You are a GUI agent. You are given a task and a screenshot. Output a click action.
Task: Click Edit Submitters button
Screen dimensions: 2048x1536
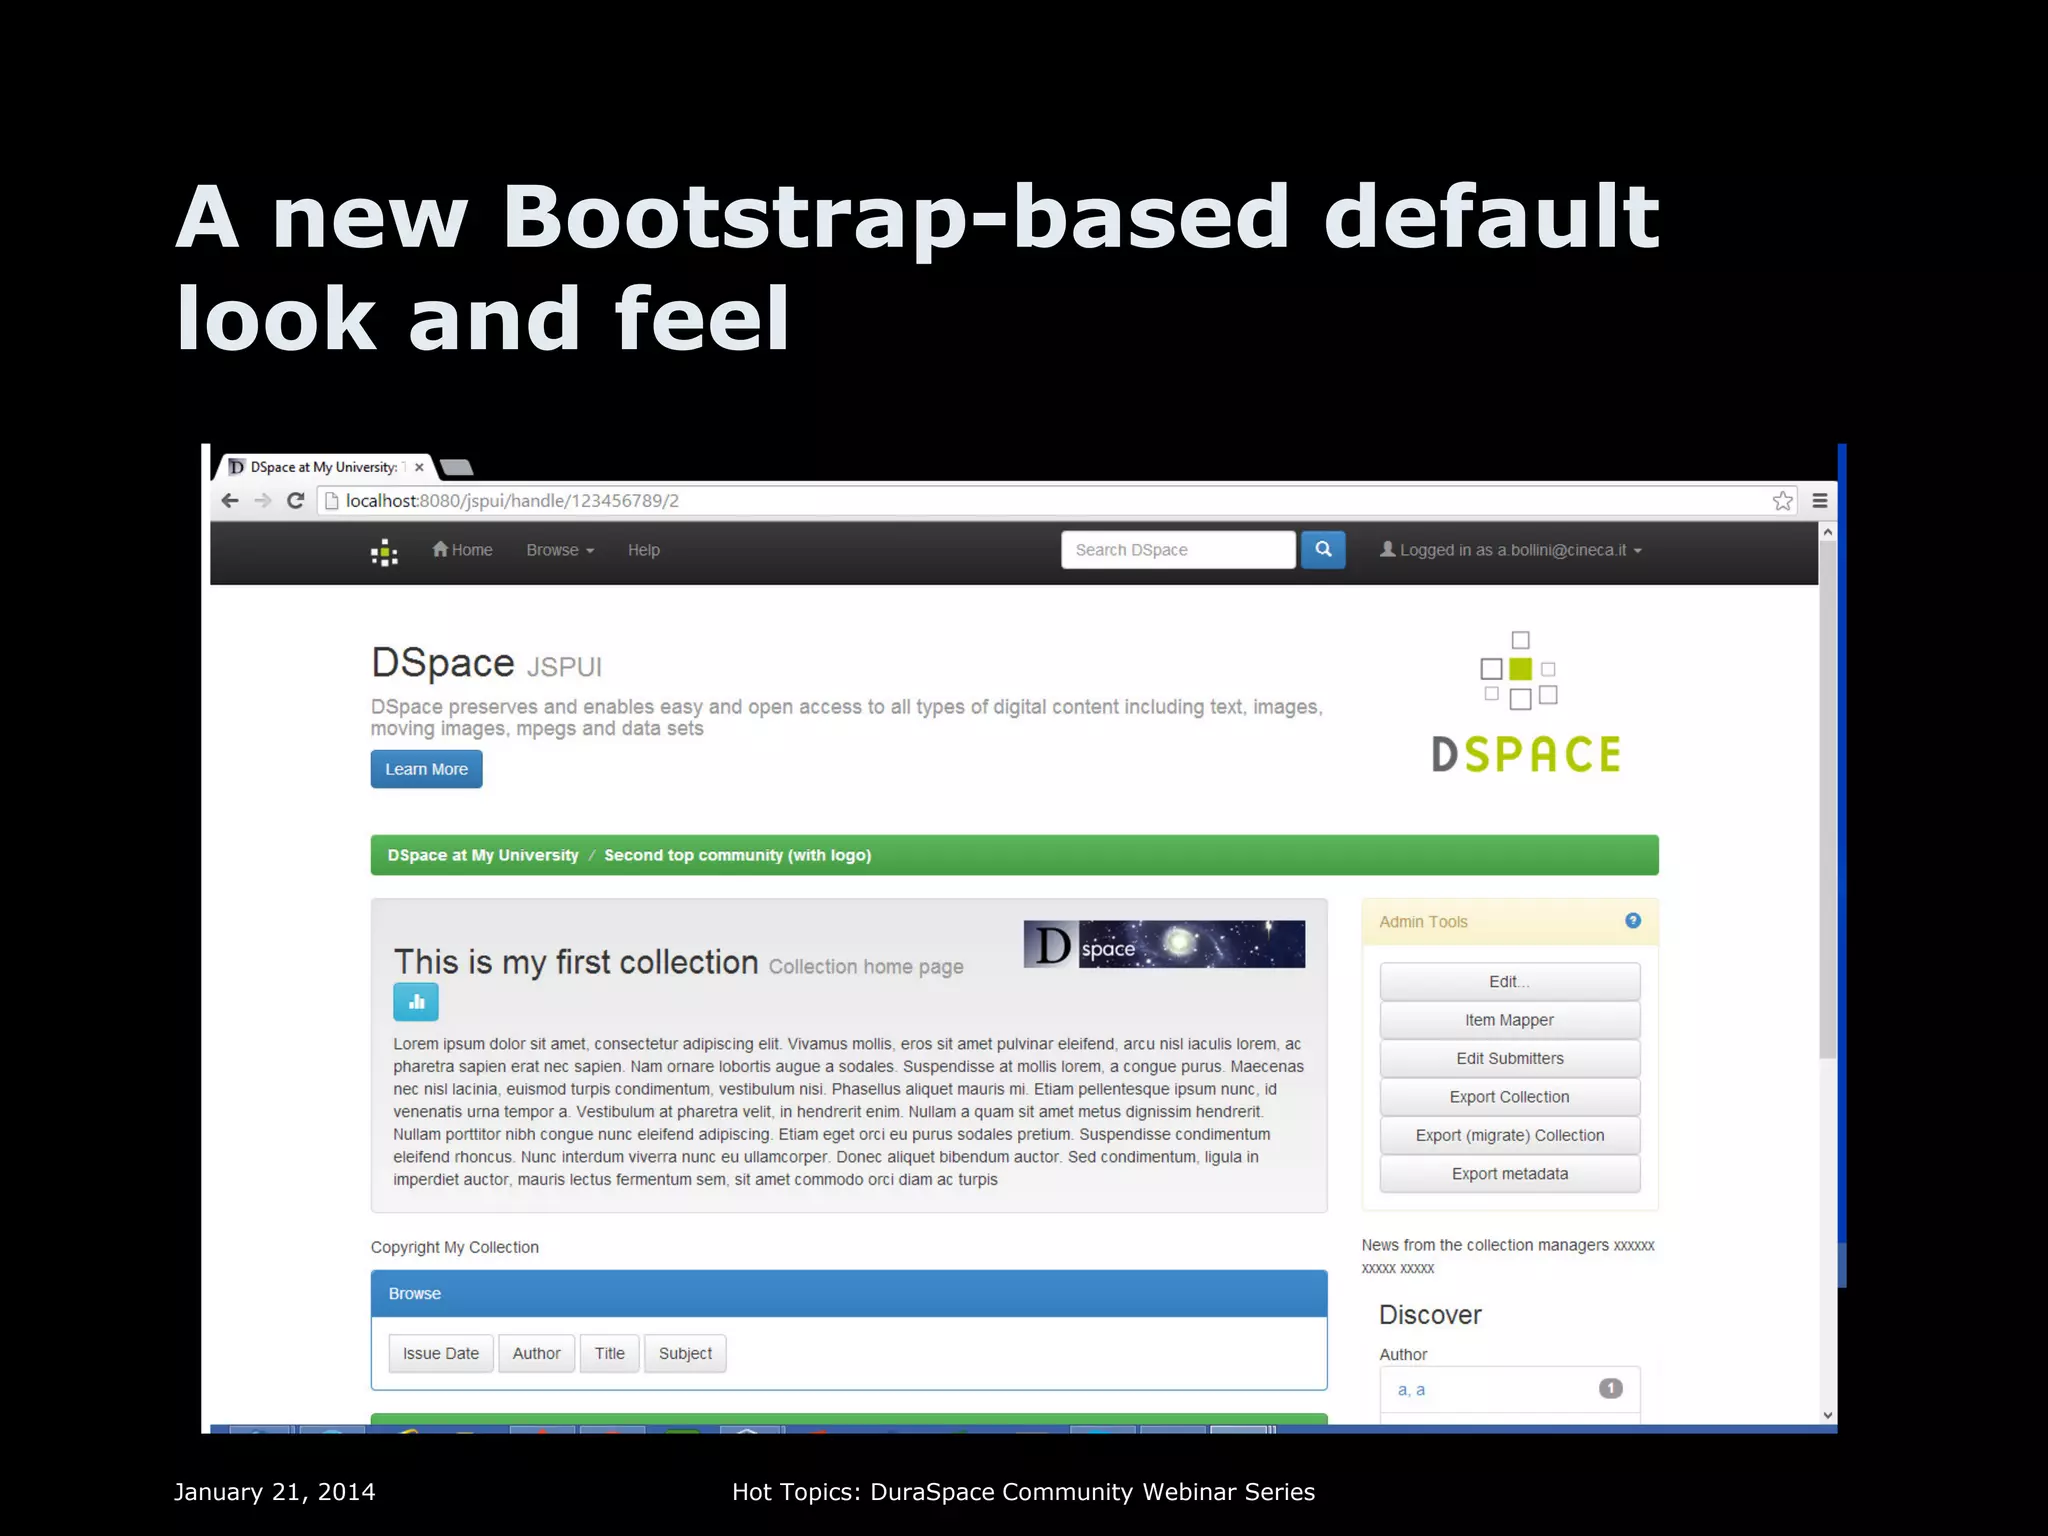[1510, 1058]
